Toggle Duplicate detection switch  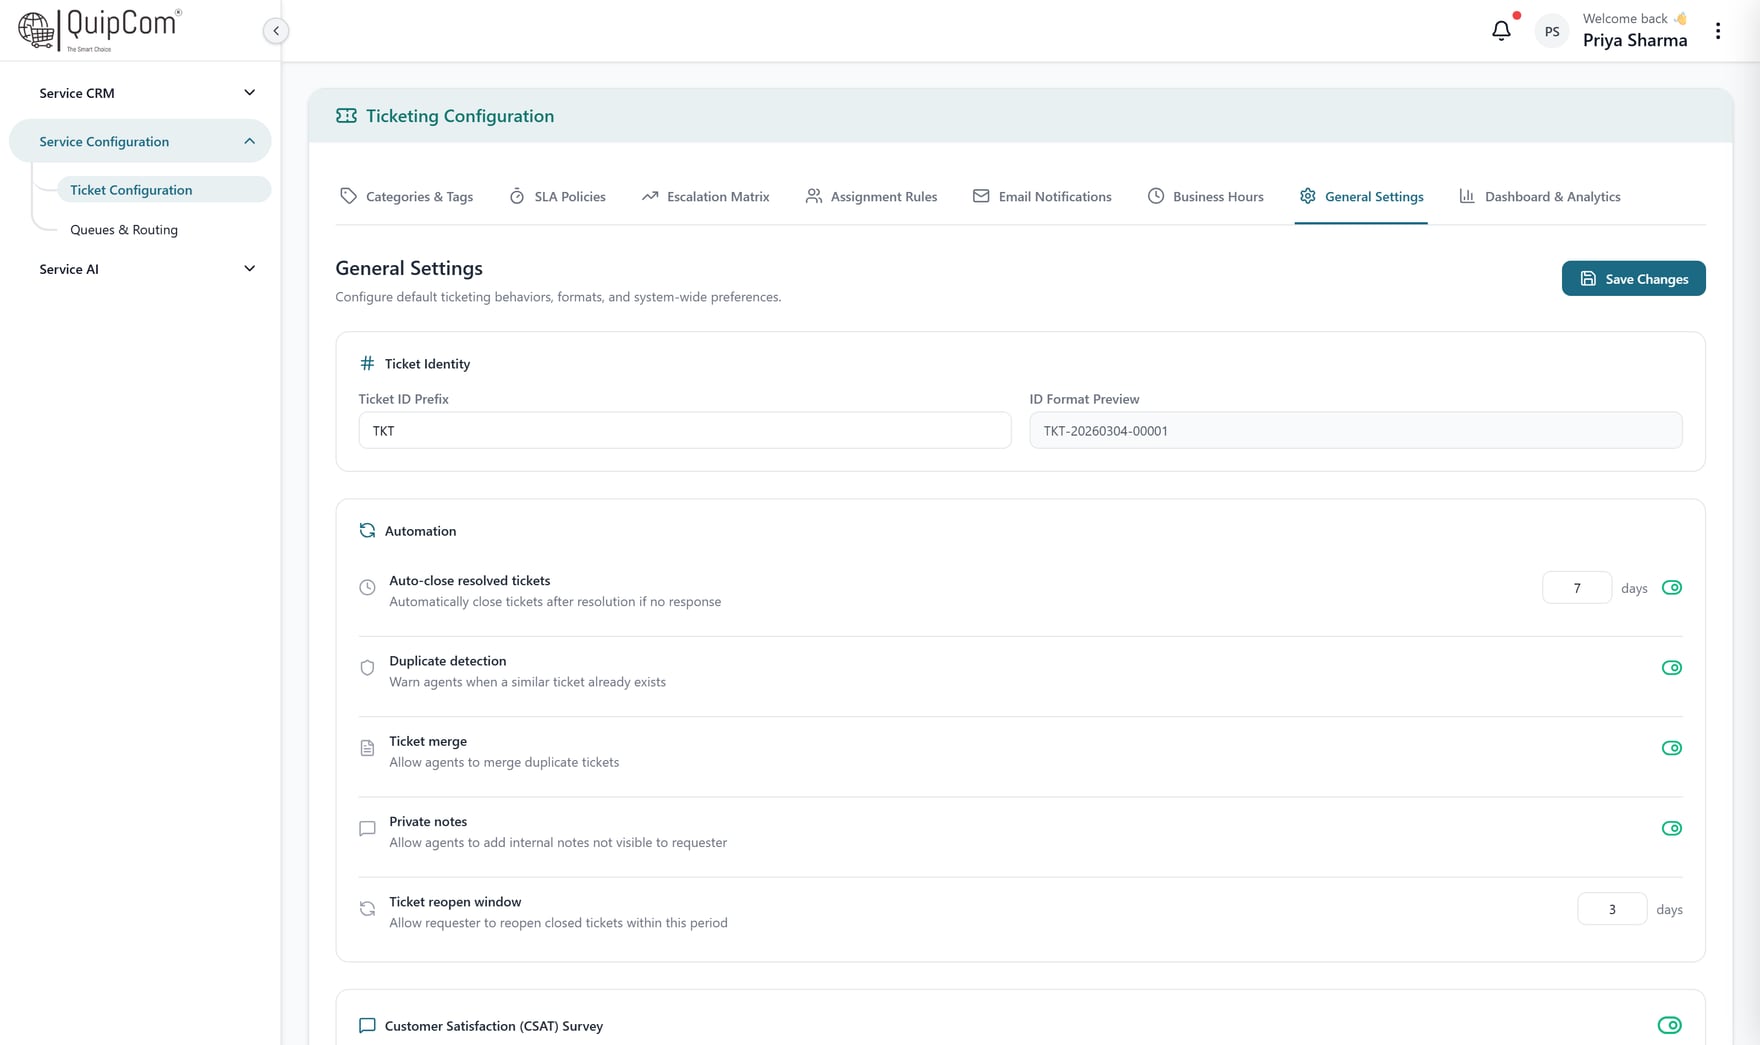1672,667
